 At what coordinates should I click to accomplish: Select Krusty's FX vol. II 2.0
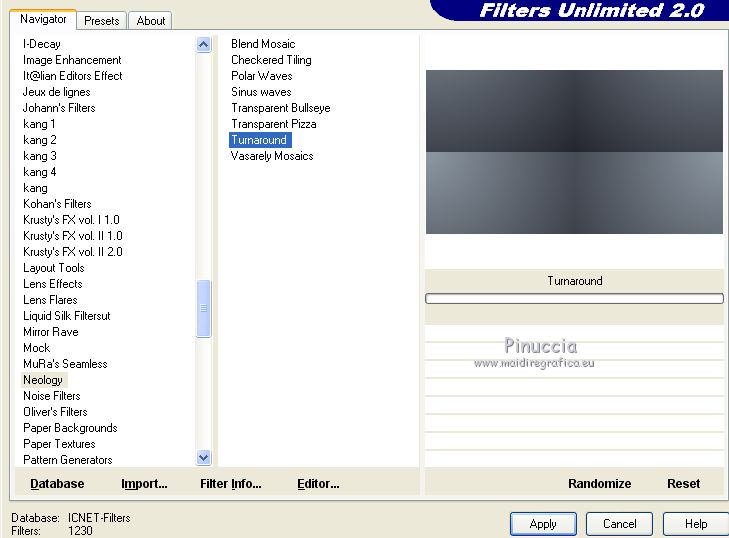pos(73,252)
